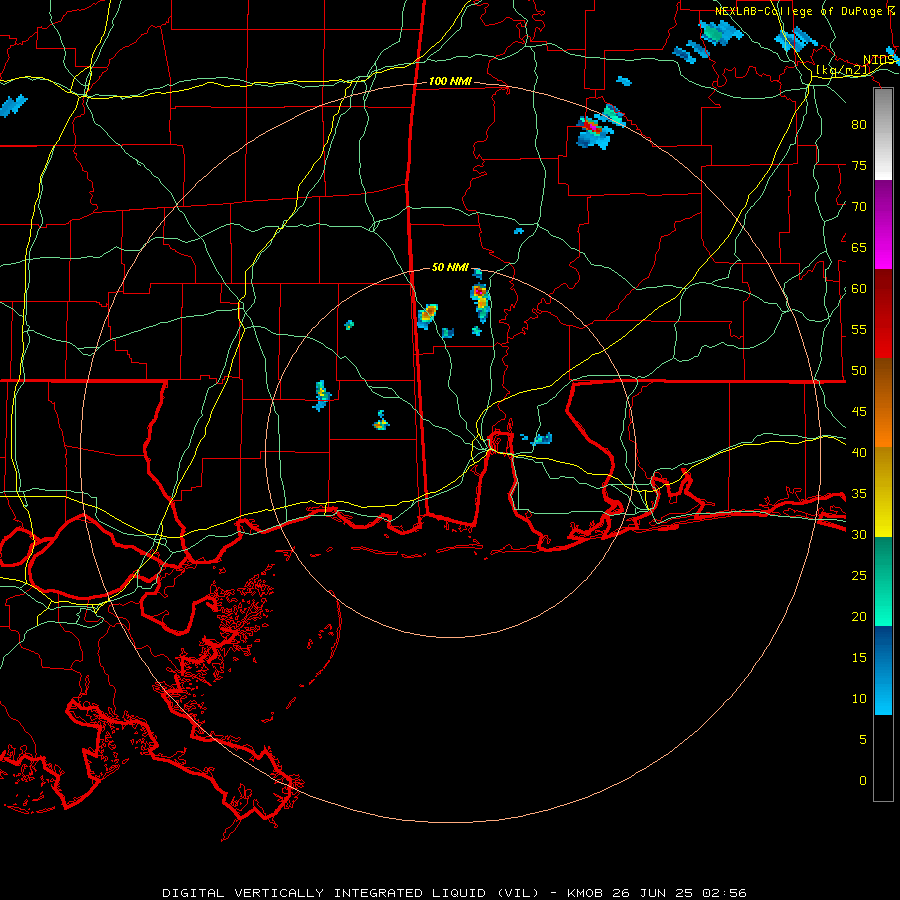Image resolution: width=900 pixels, height=900 pixels.
Task: Select the orange-brown segment of the color scale
Action: click(883, 403)
